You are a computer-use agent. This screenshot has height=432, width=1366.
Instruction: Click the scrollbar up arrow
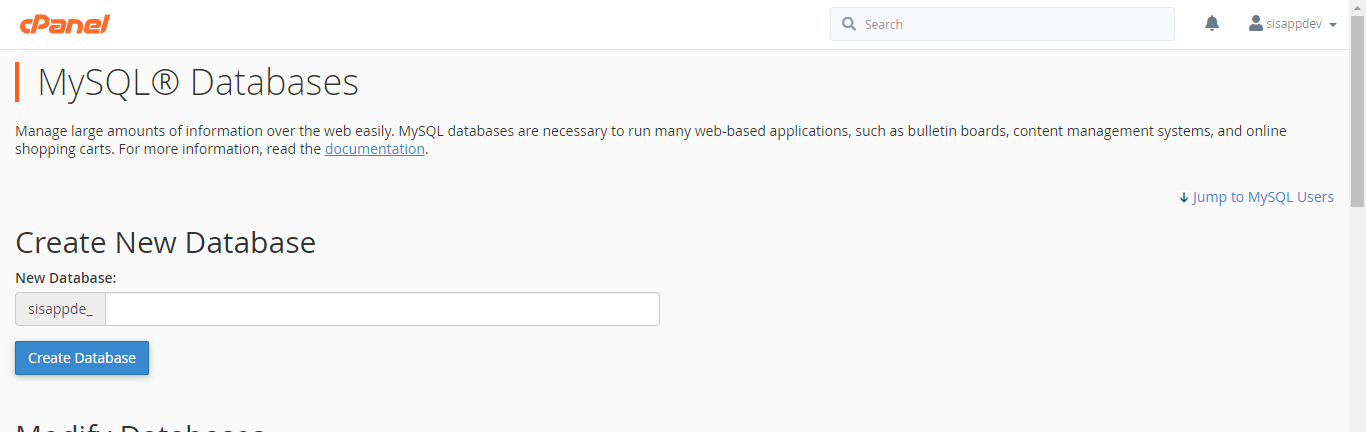(1357, 7)
